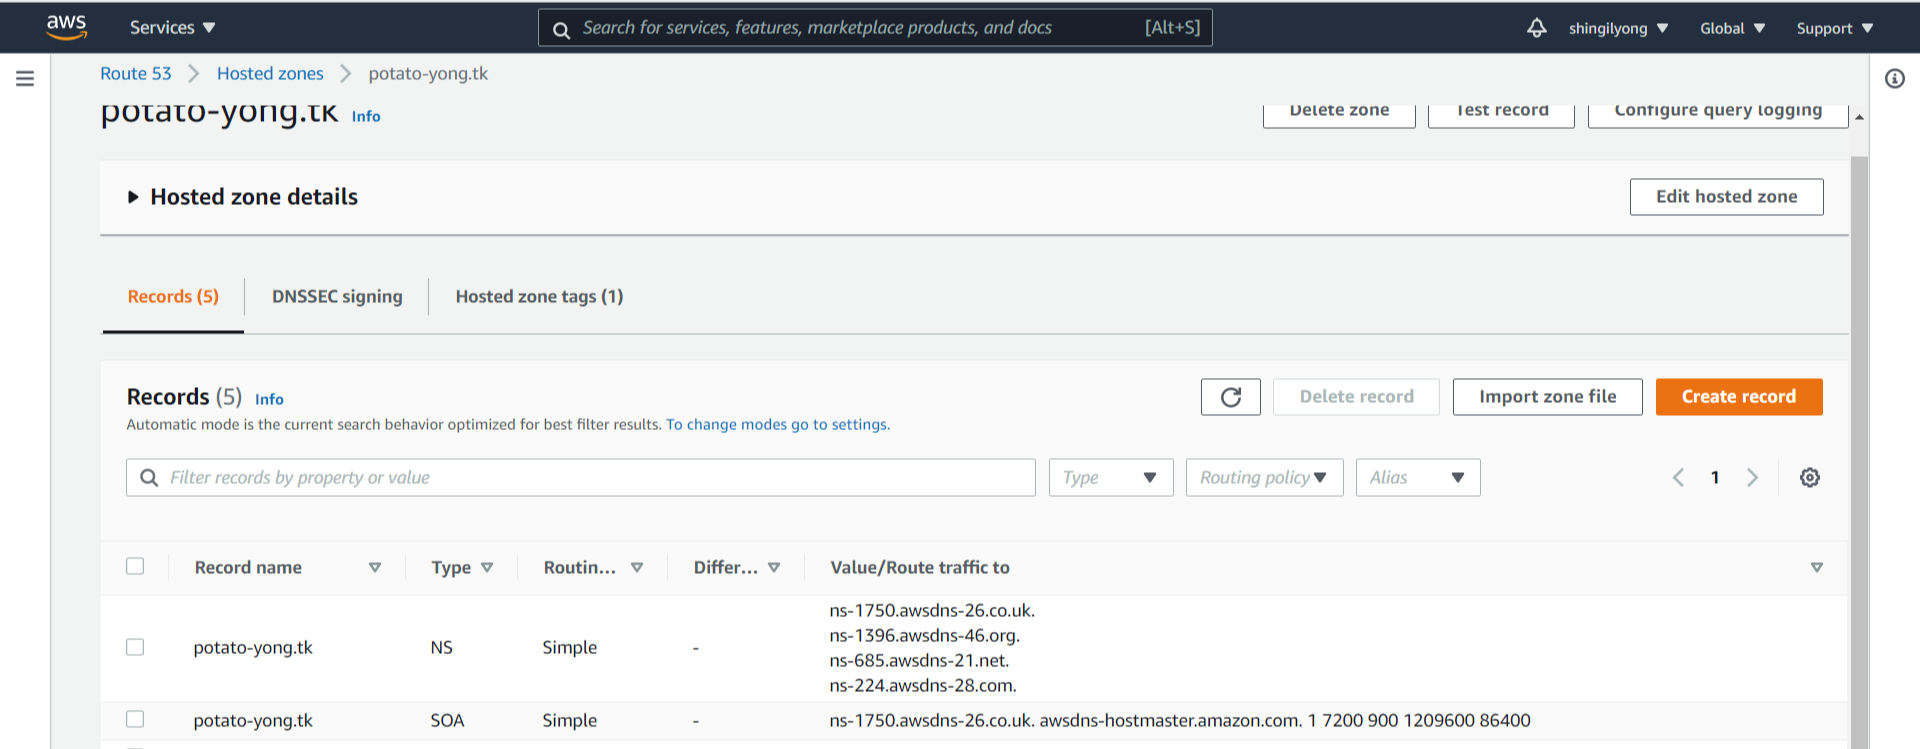Sort by Value/Route traffic to arrow
This screenshot has width=1920, height=749.
pos(1817,567)
